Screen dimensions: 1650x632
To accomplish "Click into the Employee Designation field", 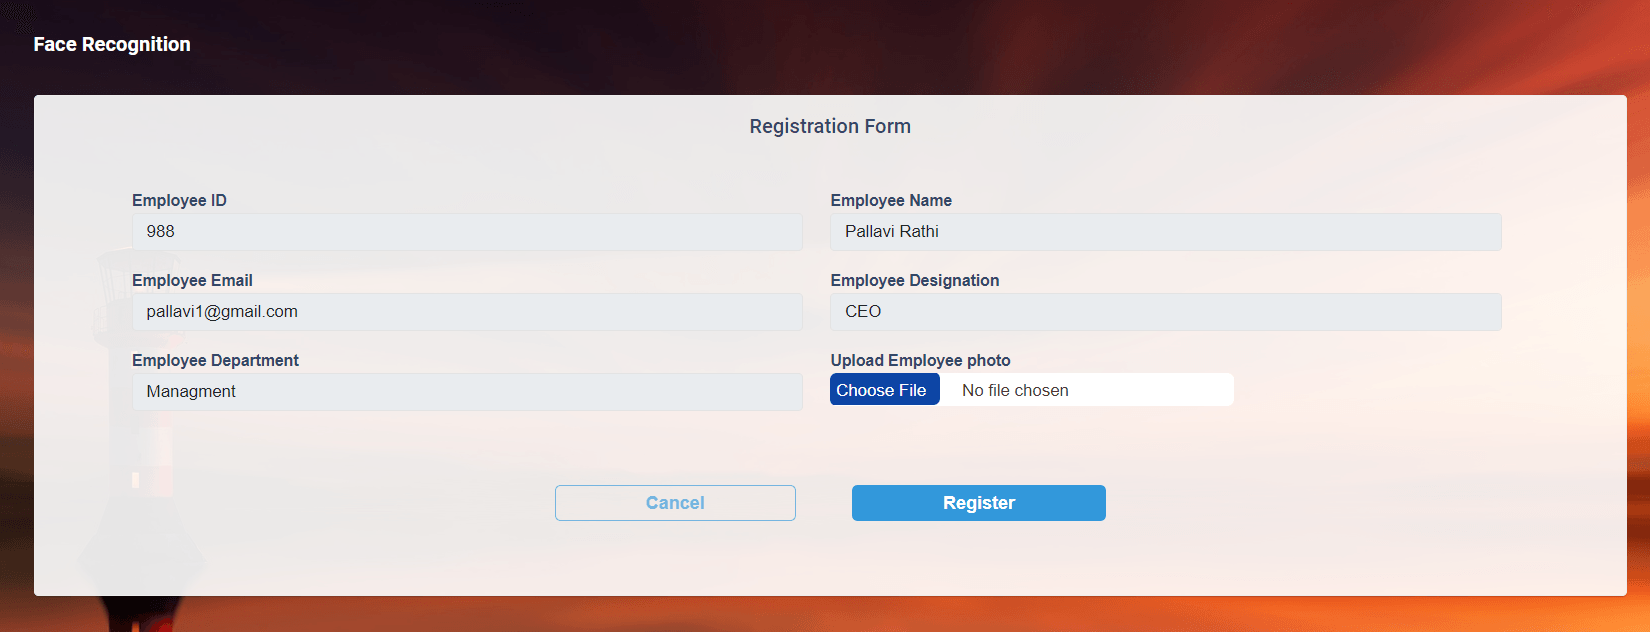I will tap(1165, 312).
